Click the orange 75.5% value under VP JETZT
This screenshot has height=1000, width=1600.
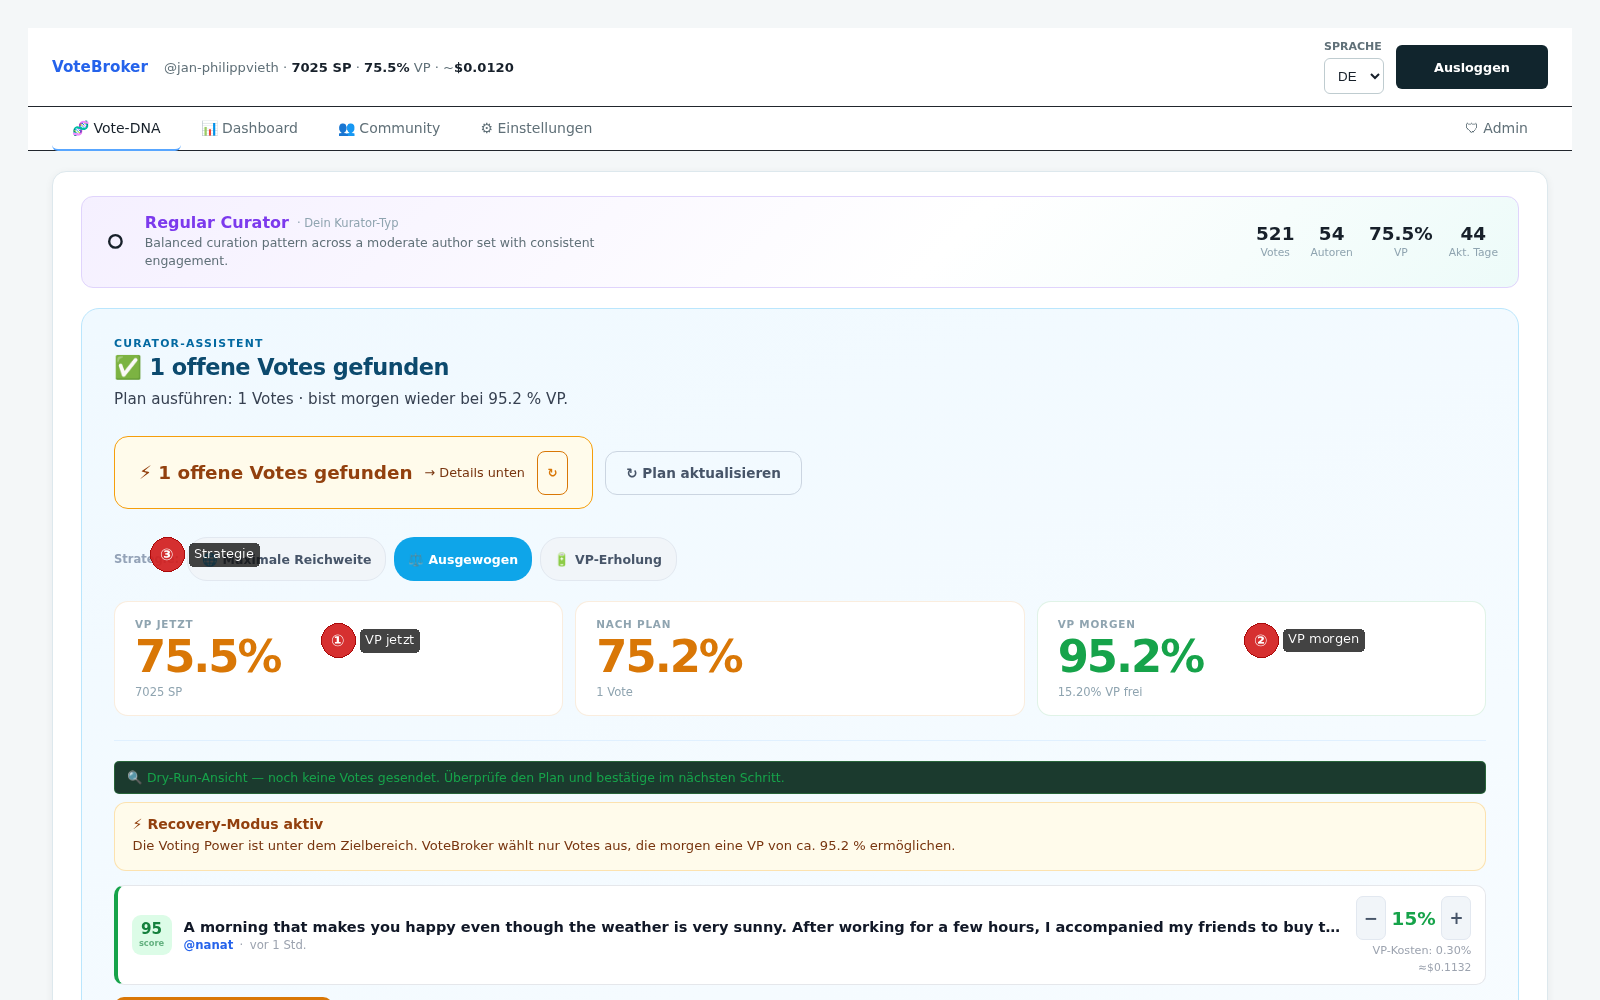pos(209,657)
